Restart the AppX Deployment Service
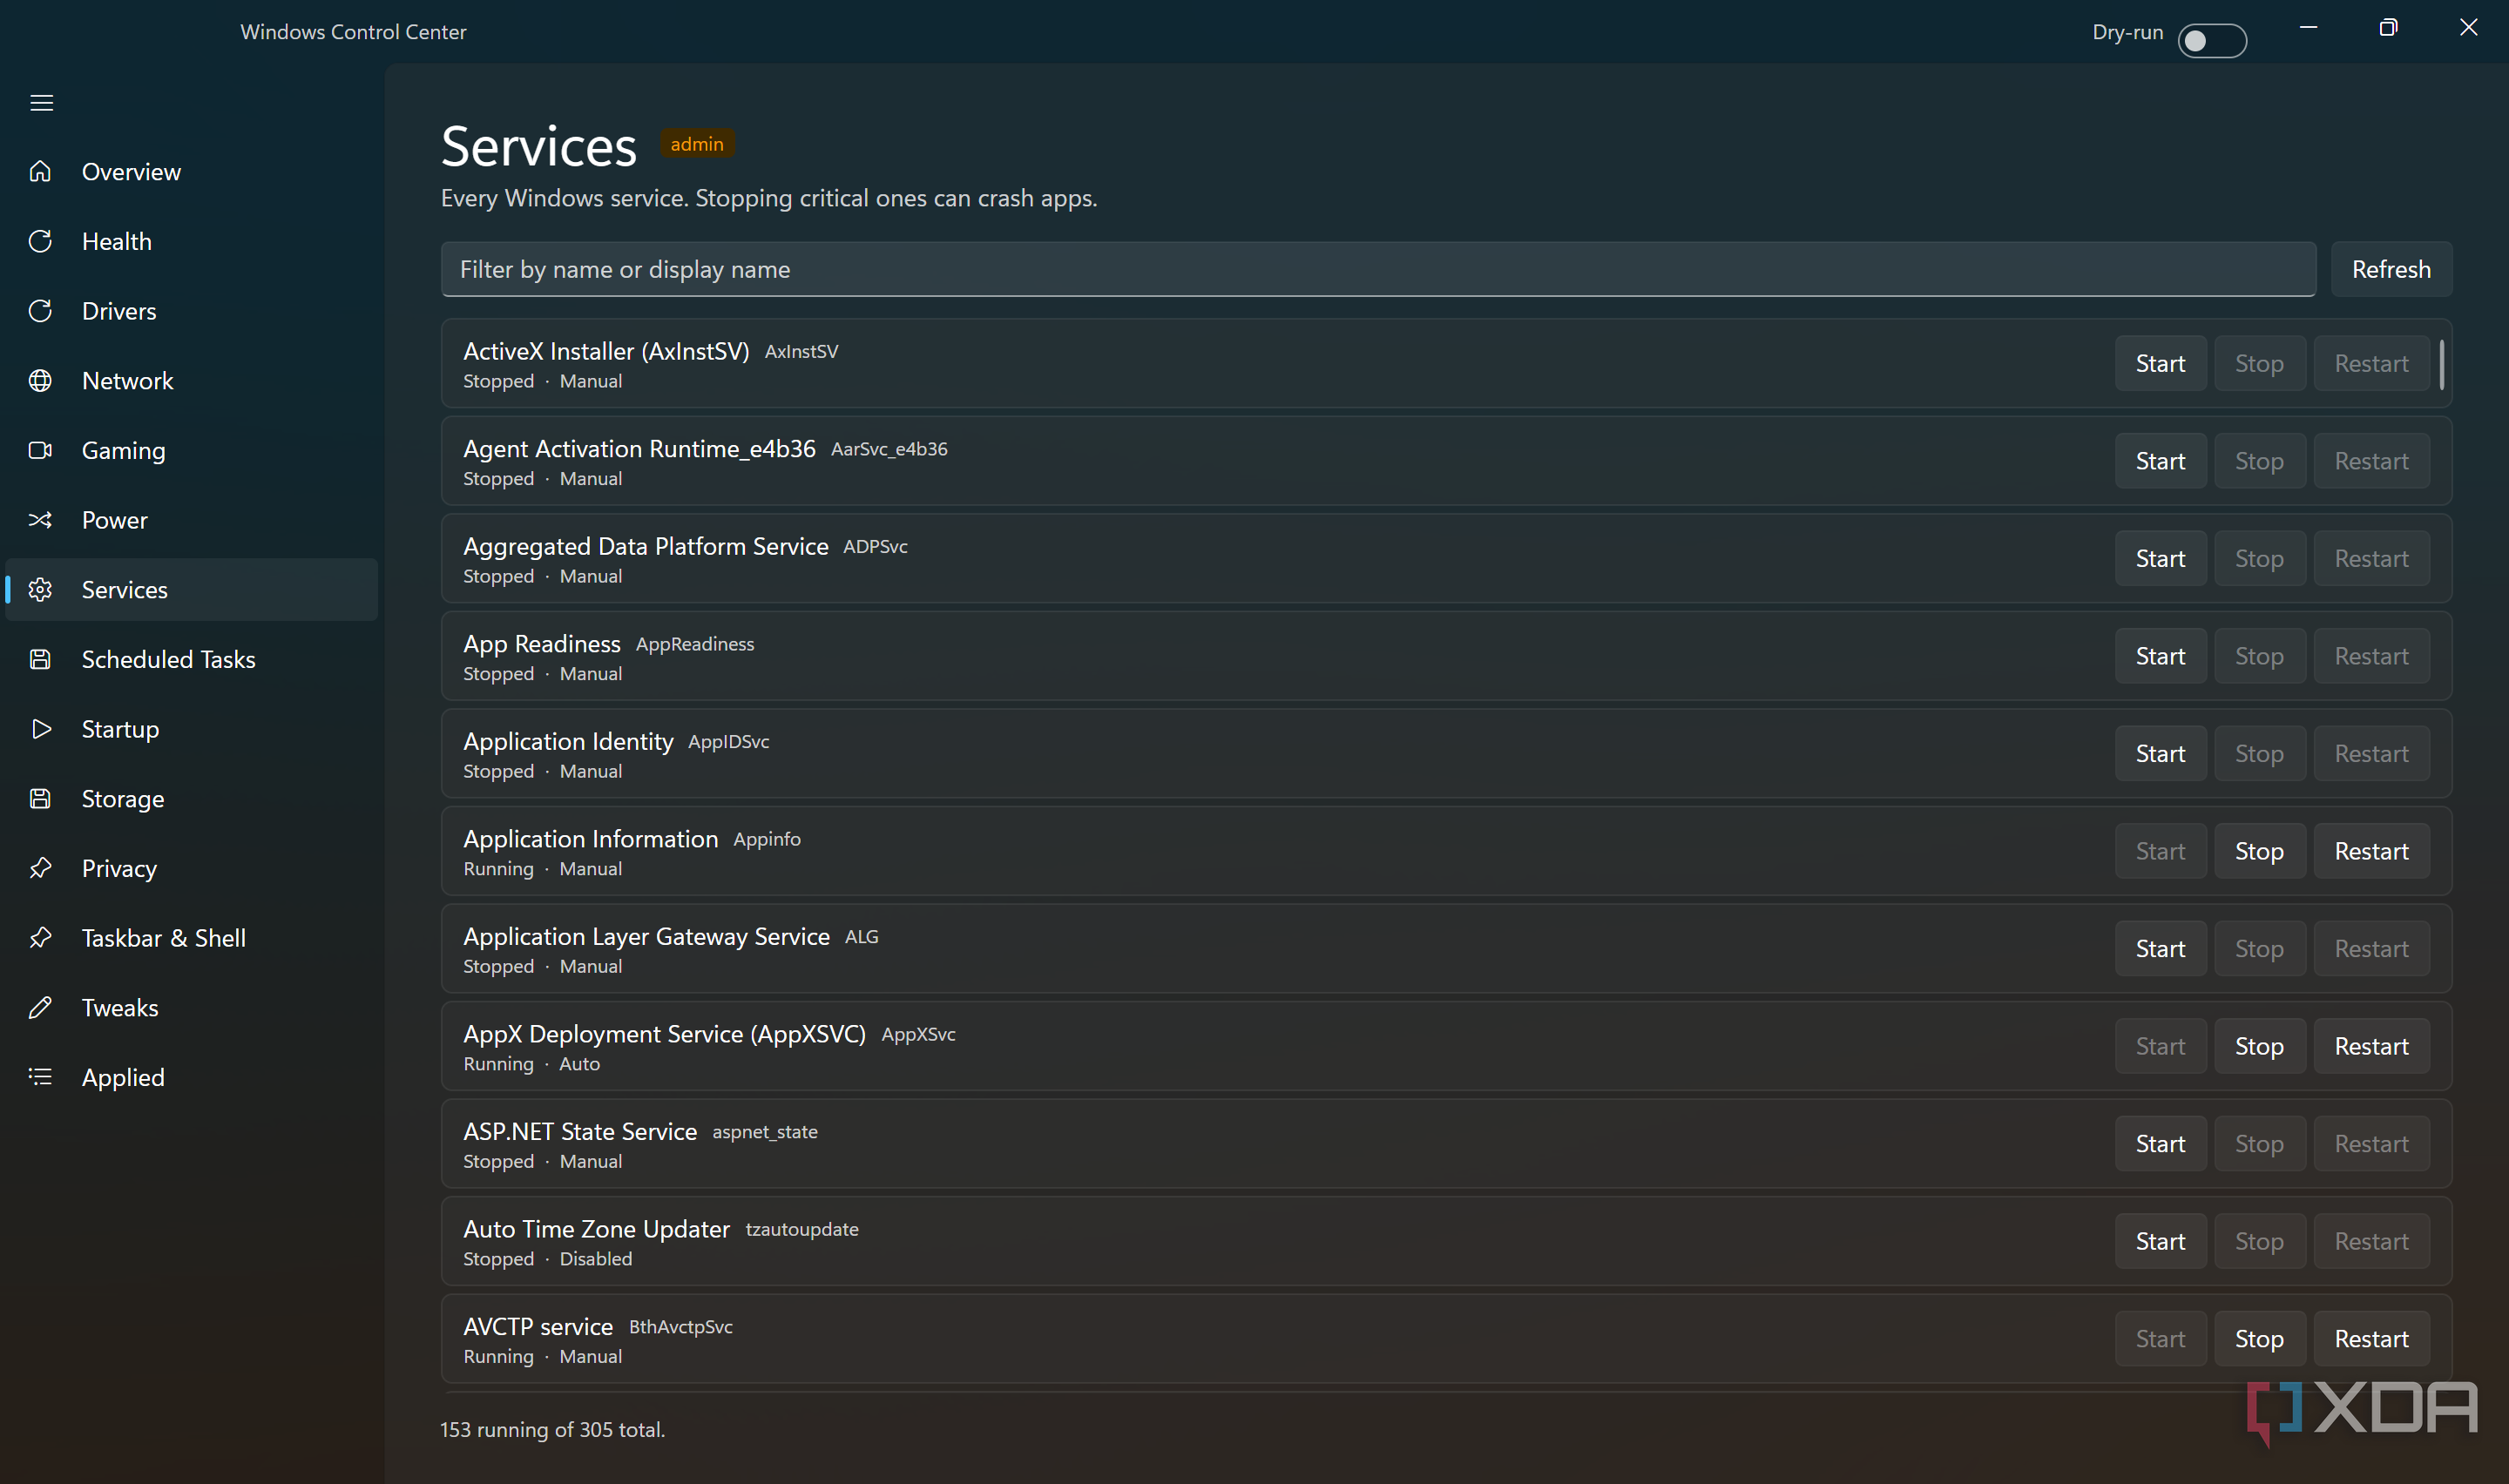The height and width of the screenshot is (1484, 2509). 2371,1046
